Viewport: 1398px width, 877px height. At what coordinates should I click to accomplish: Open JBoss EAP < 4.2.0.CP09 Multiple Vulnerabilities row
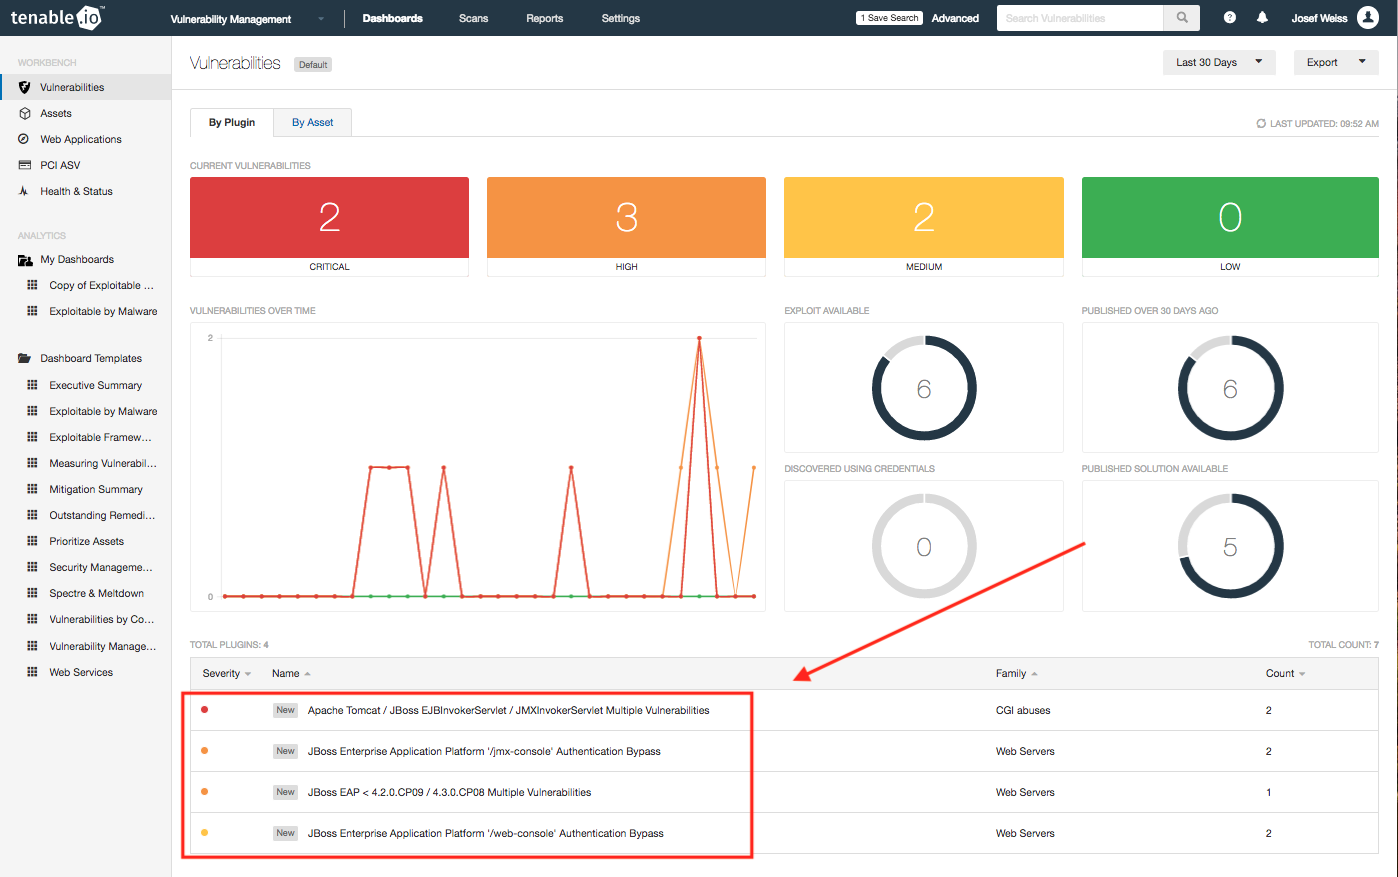pos(784,792)
